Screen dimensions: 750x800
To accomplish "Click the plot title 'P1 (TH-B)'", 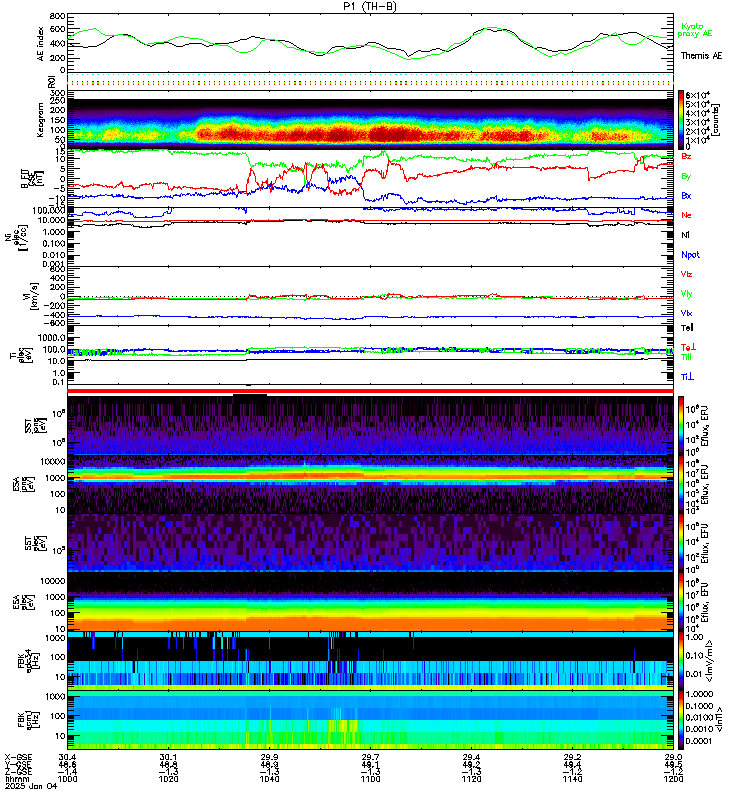I will 369,6.
